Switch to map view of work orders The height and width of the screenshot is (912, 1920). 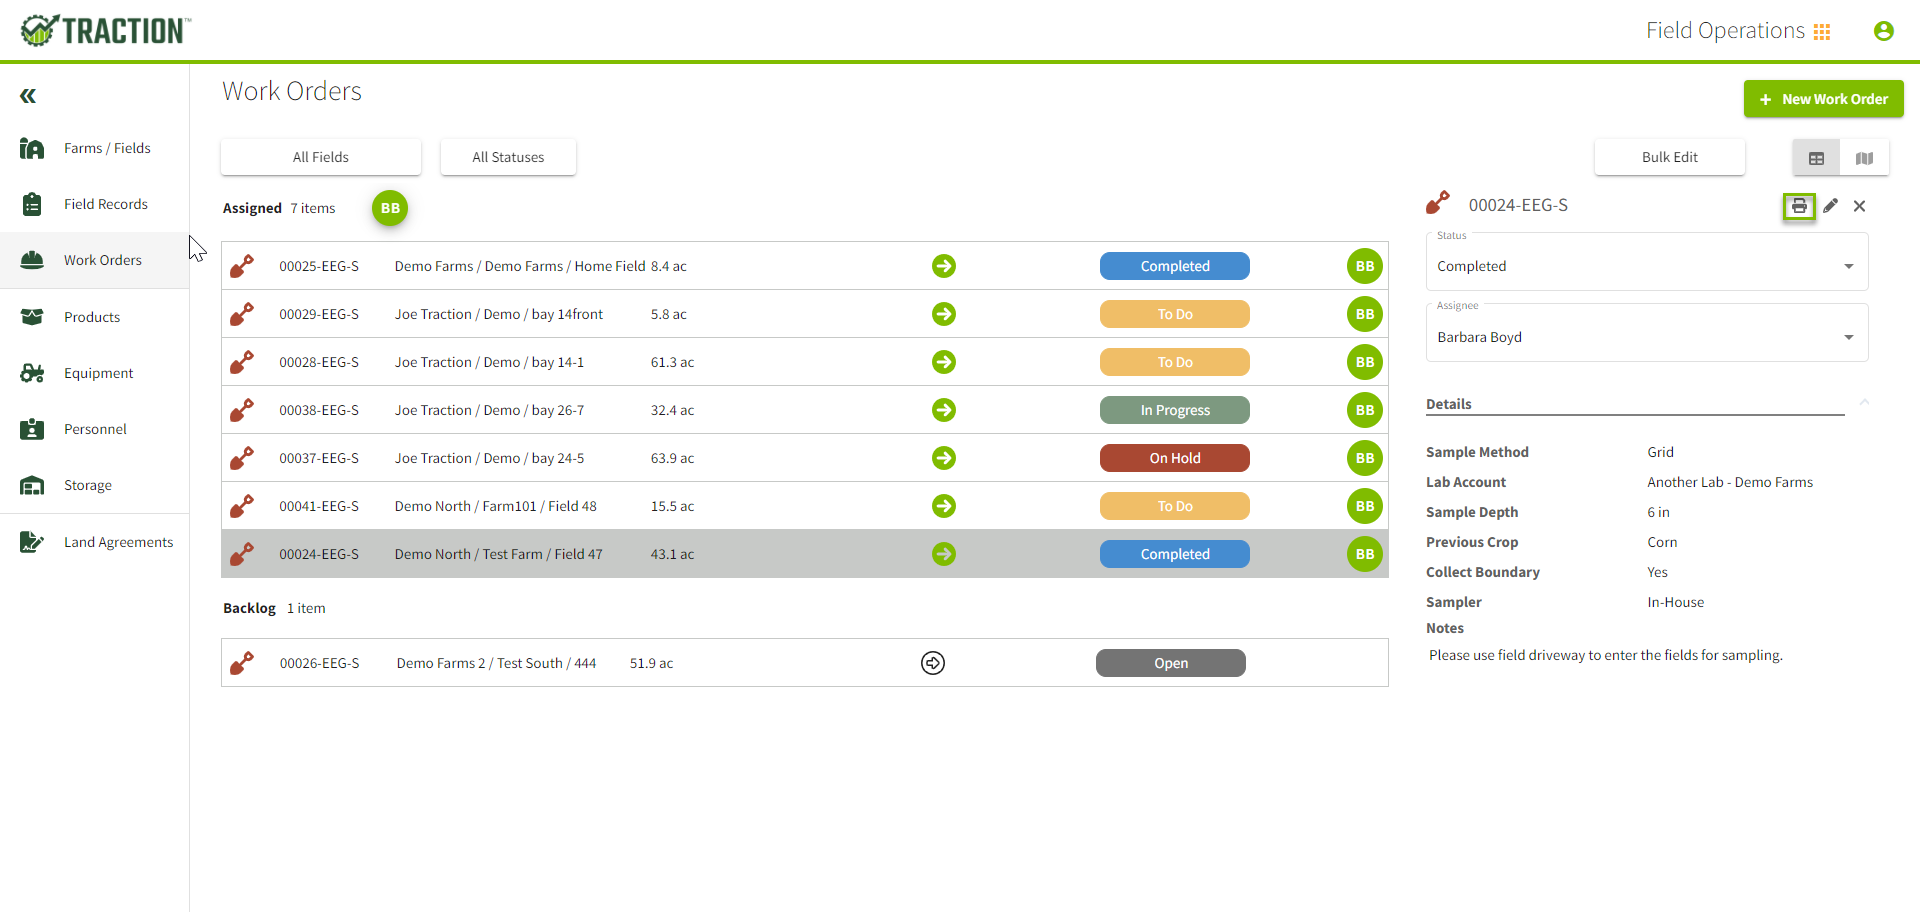[1865, 157]
